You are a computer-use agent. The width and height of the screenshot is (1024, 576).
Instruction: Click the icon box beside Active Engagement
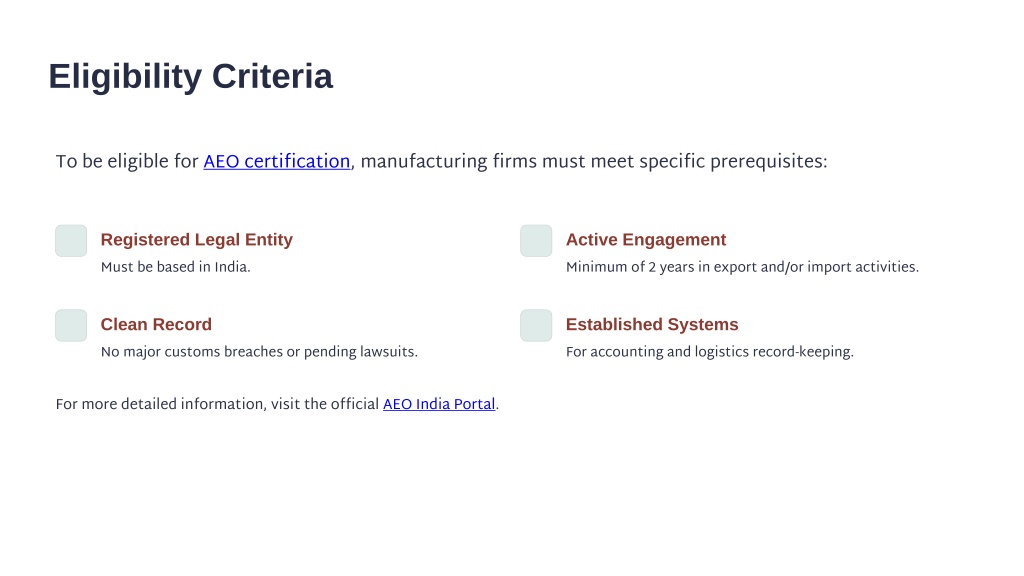pos(536,241)
